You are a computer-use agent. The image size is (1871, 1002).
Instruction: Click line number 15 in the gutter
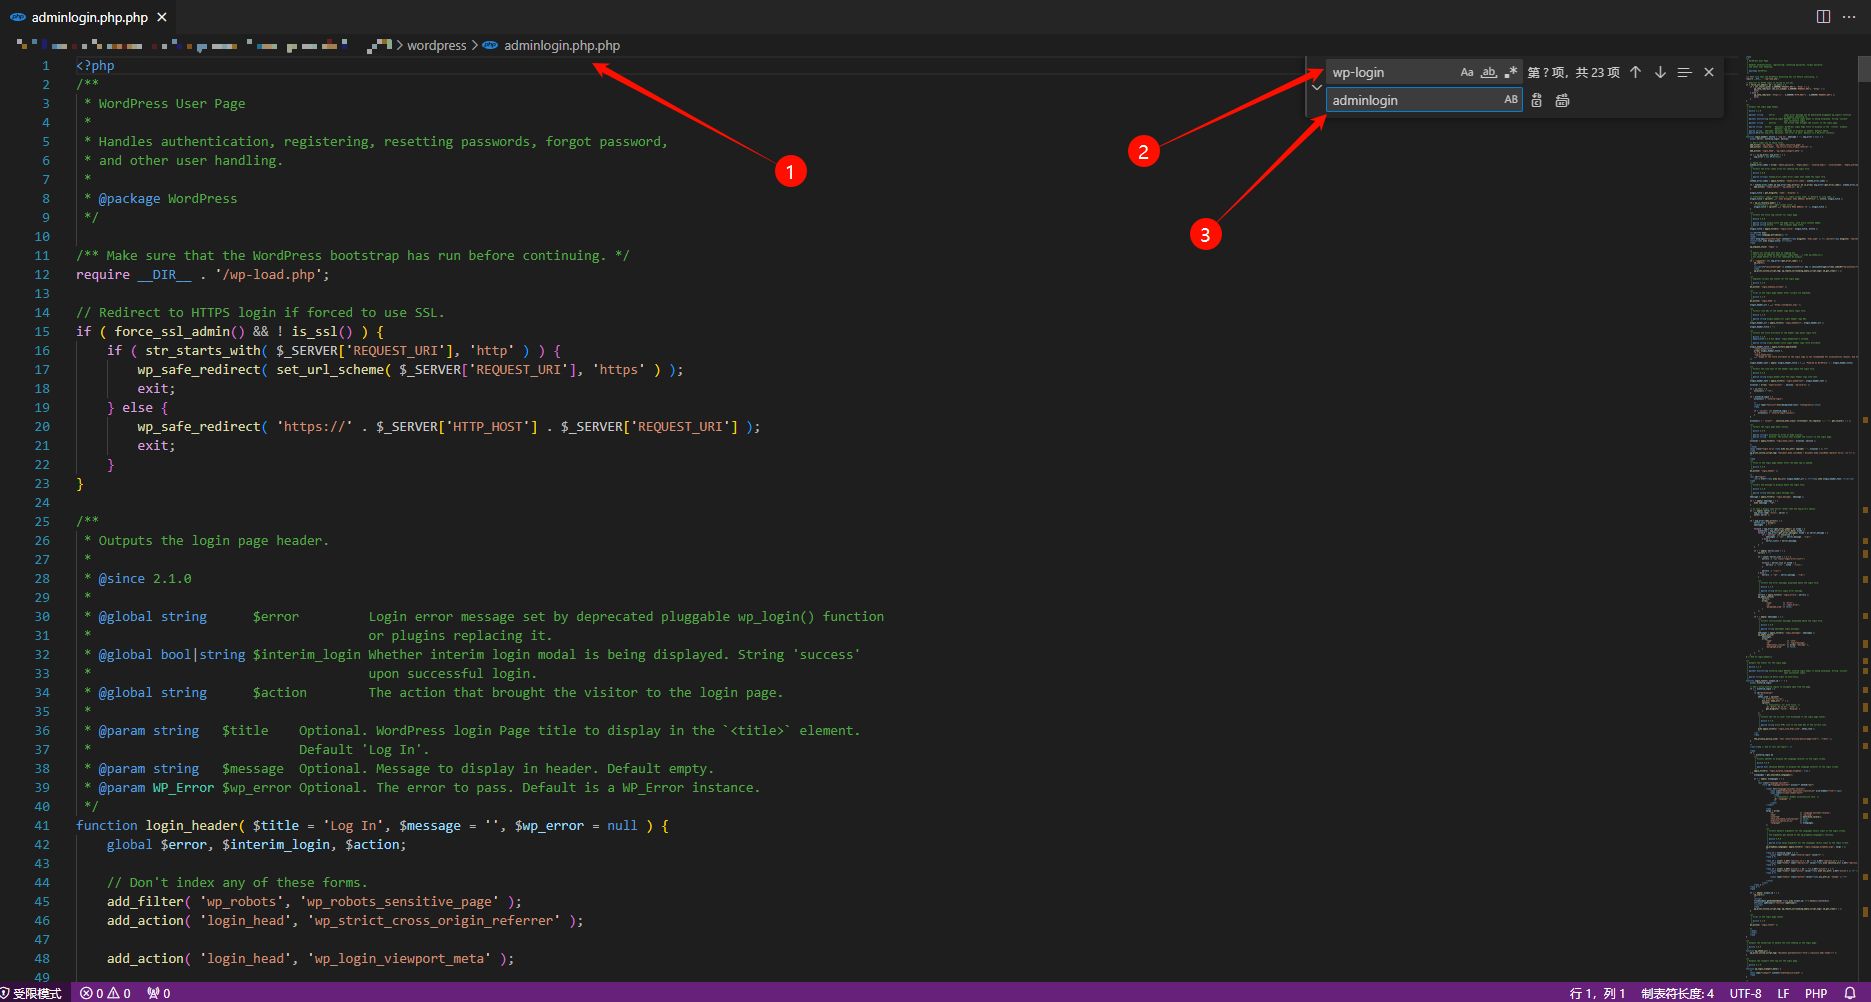[42, 332]
